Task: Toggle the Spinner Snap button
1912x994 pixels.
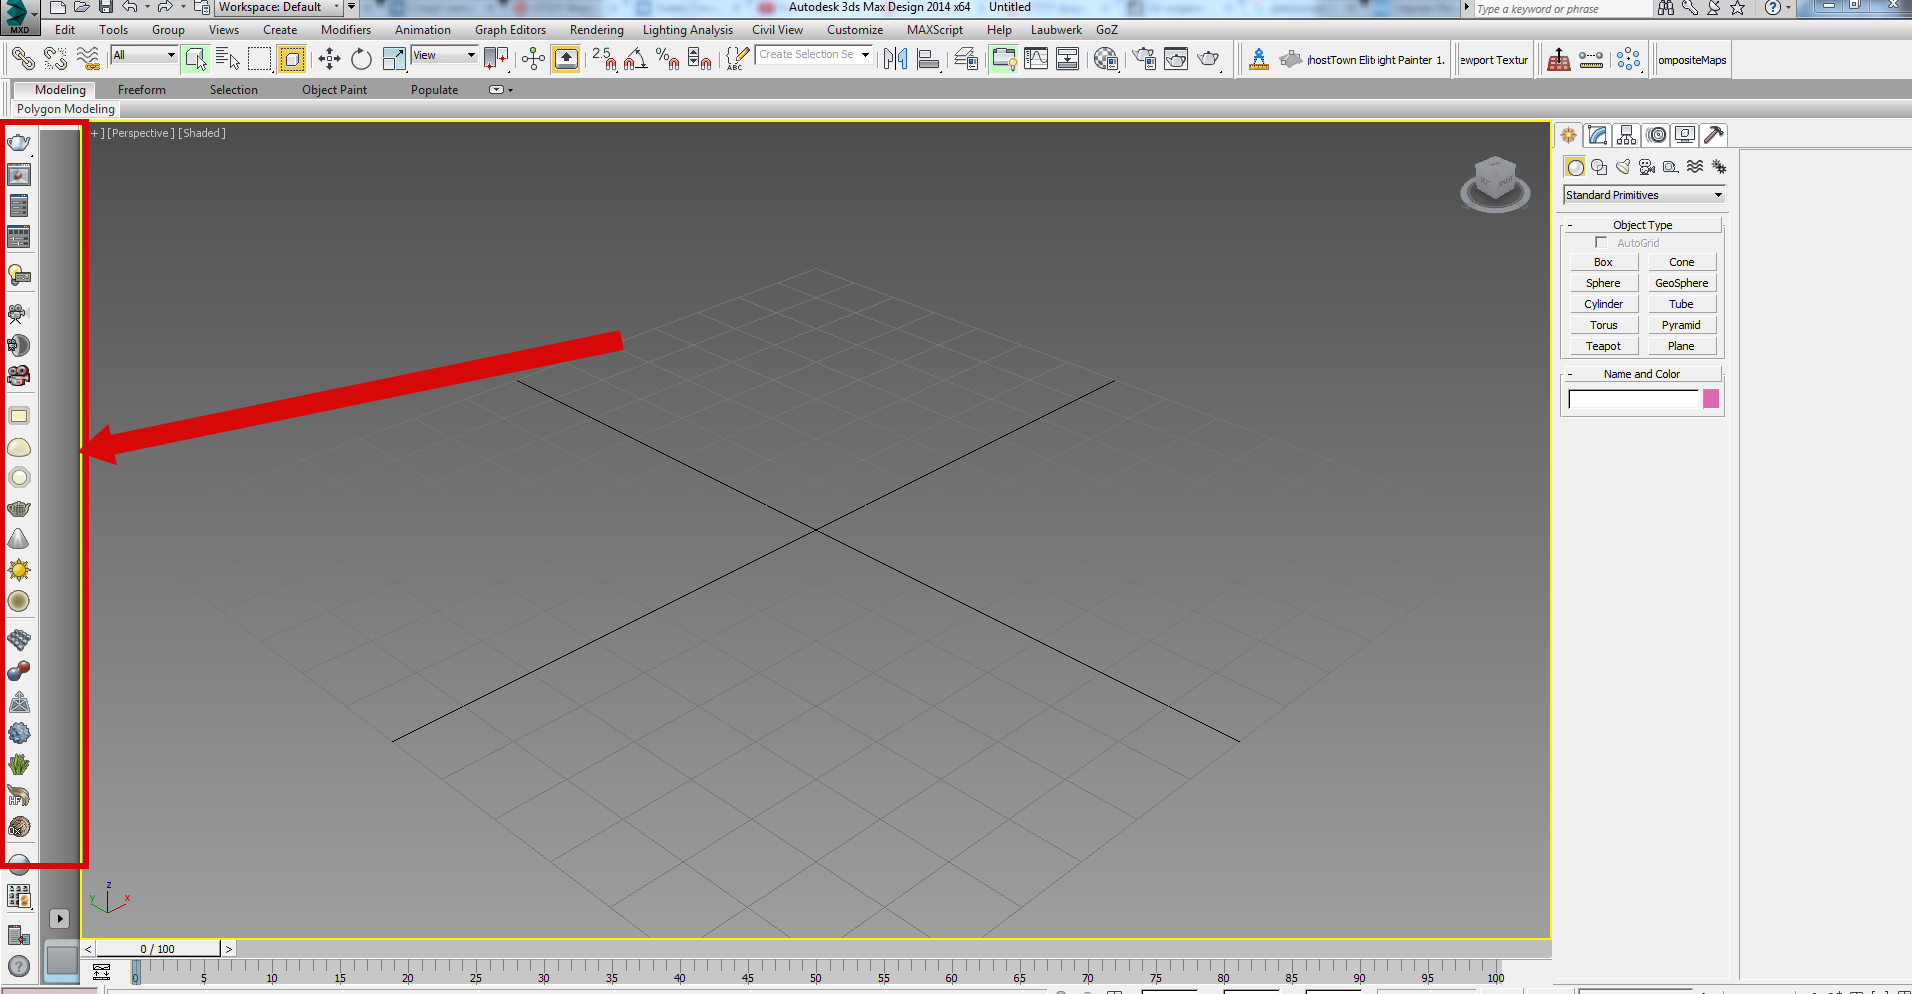Action: (x=700, y=59)
